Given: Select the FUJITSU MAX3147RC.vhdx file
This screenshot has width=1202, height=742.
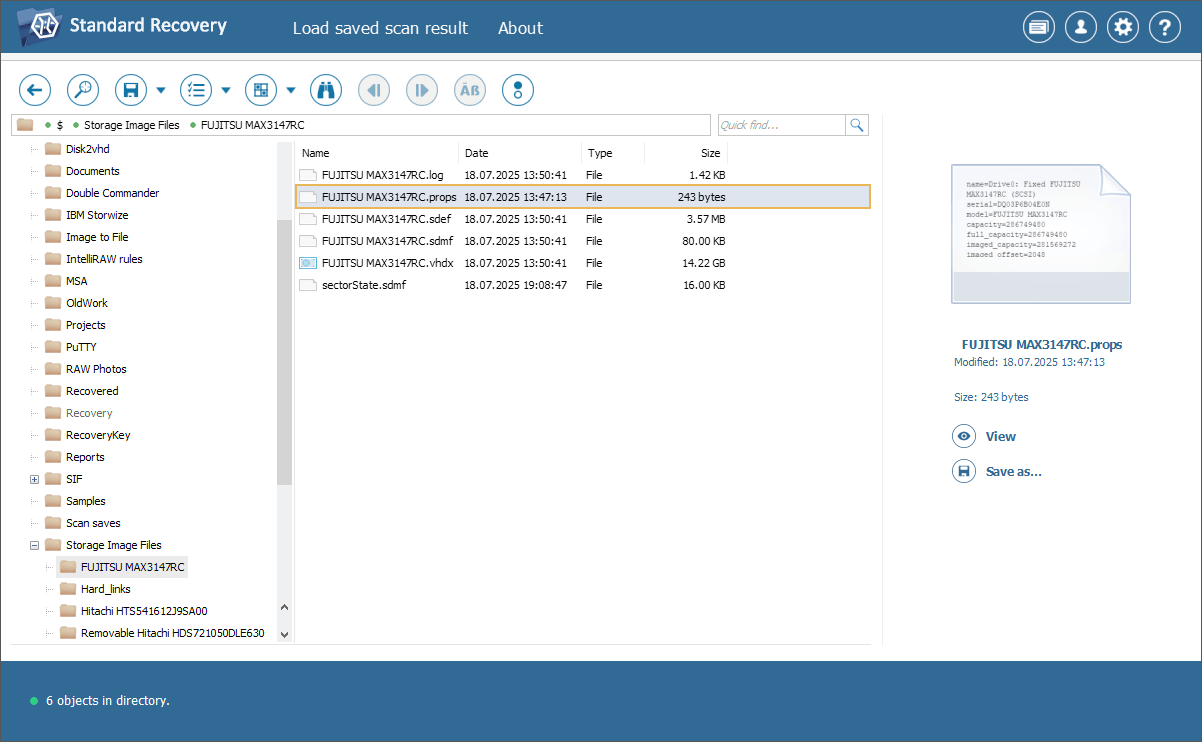Looking at the screenshot, I should click(387, 263).
